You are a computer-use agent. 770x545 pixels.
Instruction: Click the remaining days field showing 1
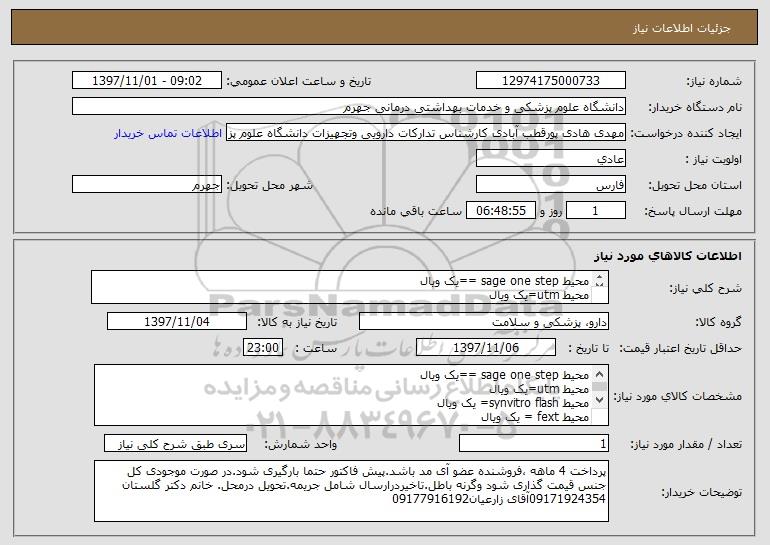(x=595, y=211)
